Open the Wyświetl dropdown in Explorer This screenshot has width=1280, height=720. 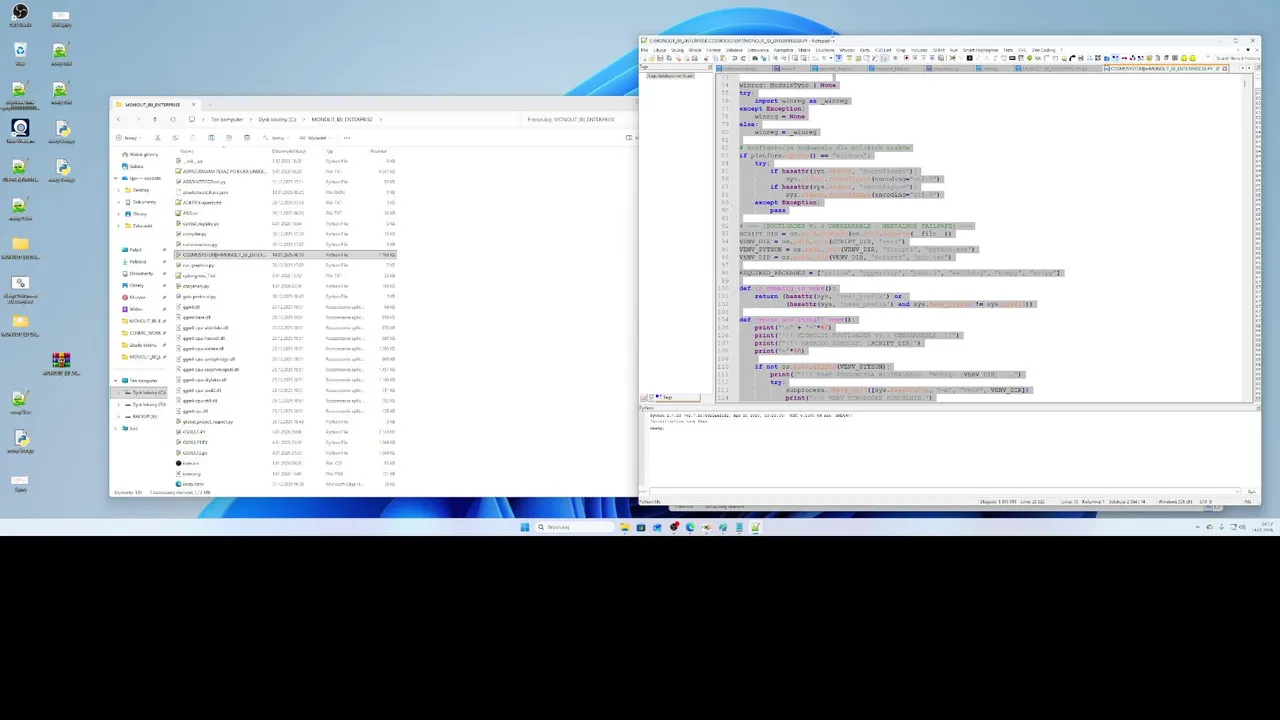316,138
